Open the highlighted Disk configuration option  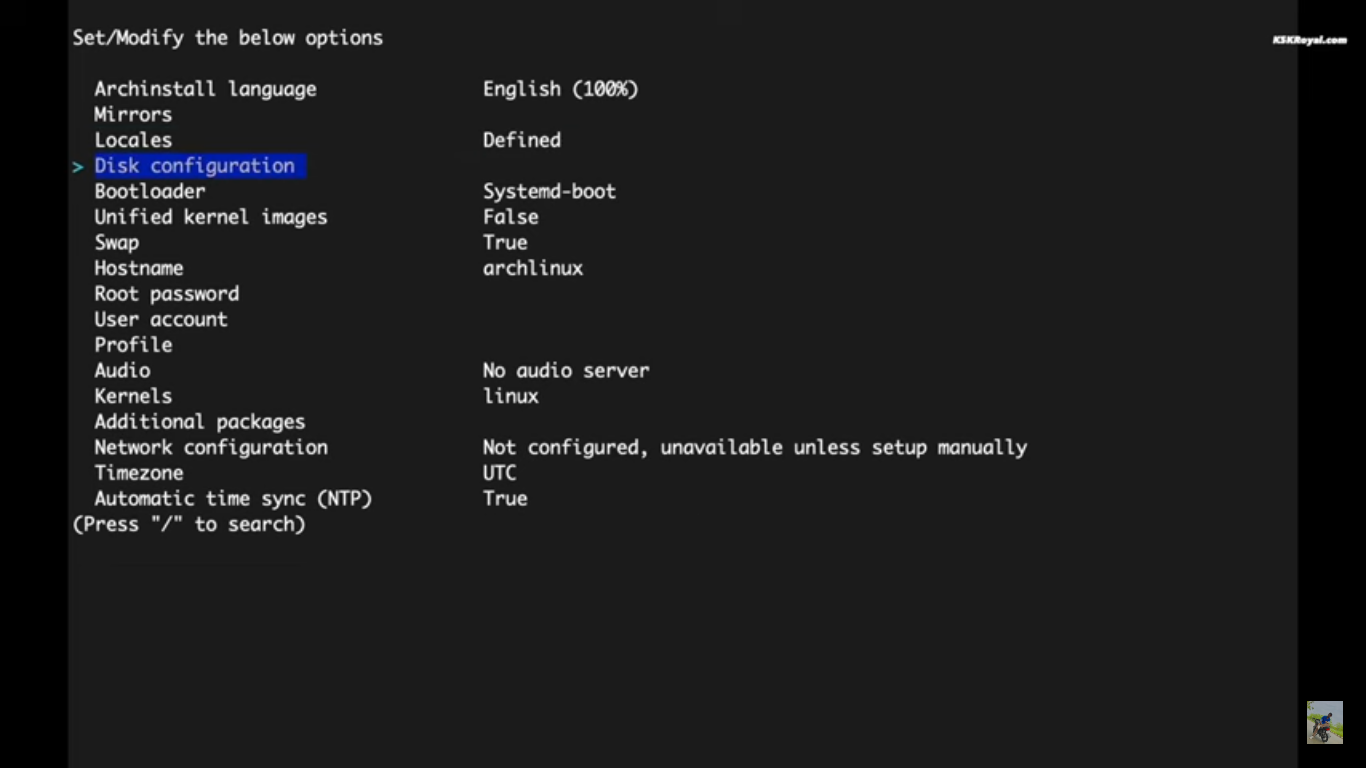[196, 166]
